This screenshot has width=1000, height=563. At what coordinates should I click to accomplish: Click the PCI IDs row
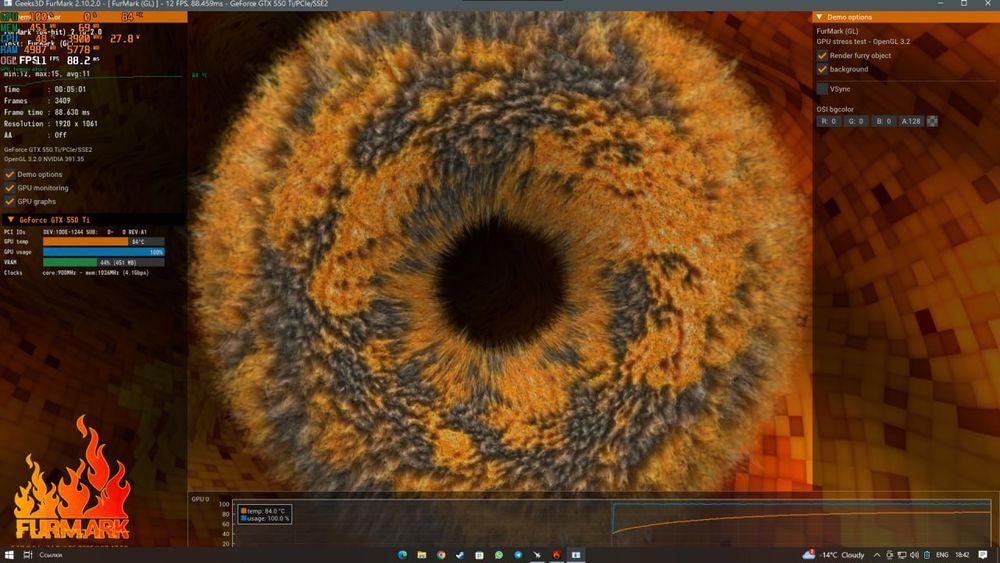[x=75, y=232]
